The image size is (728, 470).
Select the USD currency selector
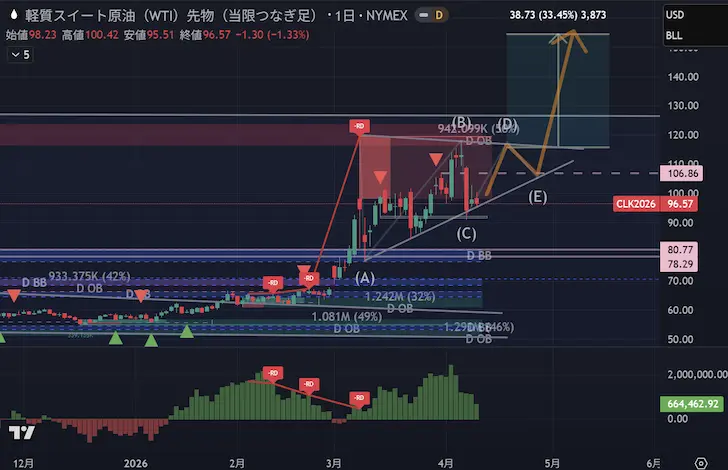675,15
